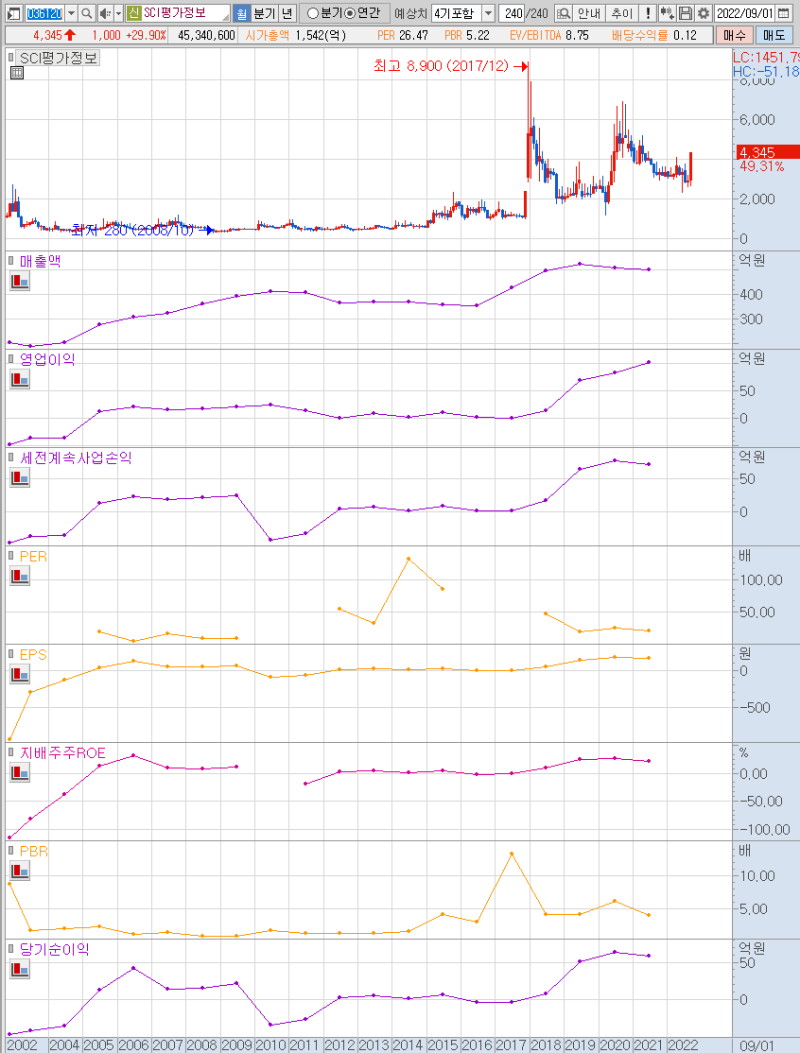Click the 지배주주ROE panel title
This screenshot has width=800, height=1053.
(x=62, y=753)
